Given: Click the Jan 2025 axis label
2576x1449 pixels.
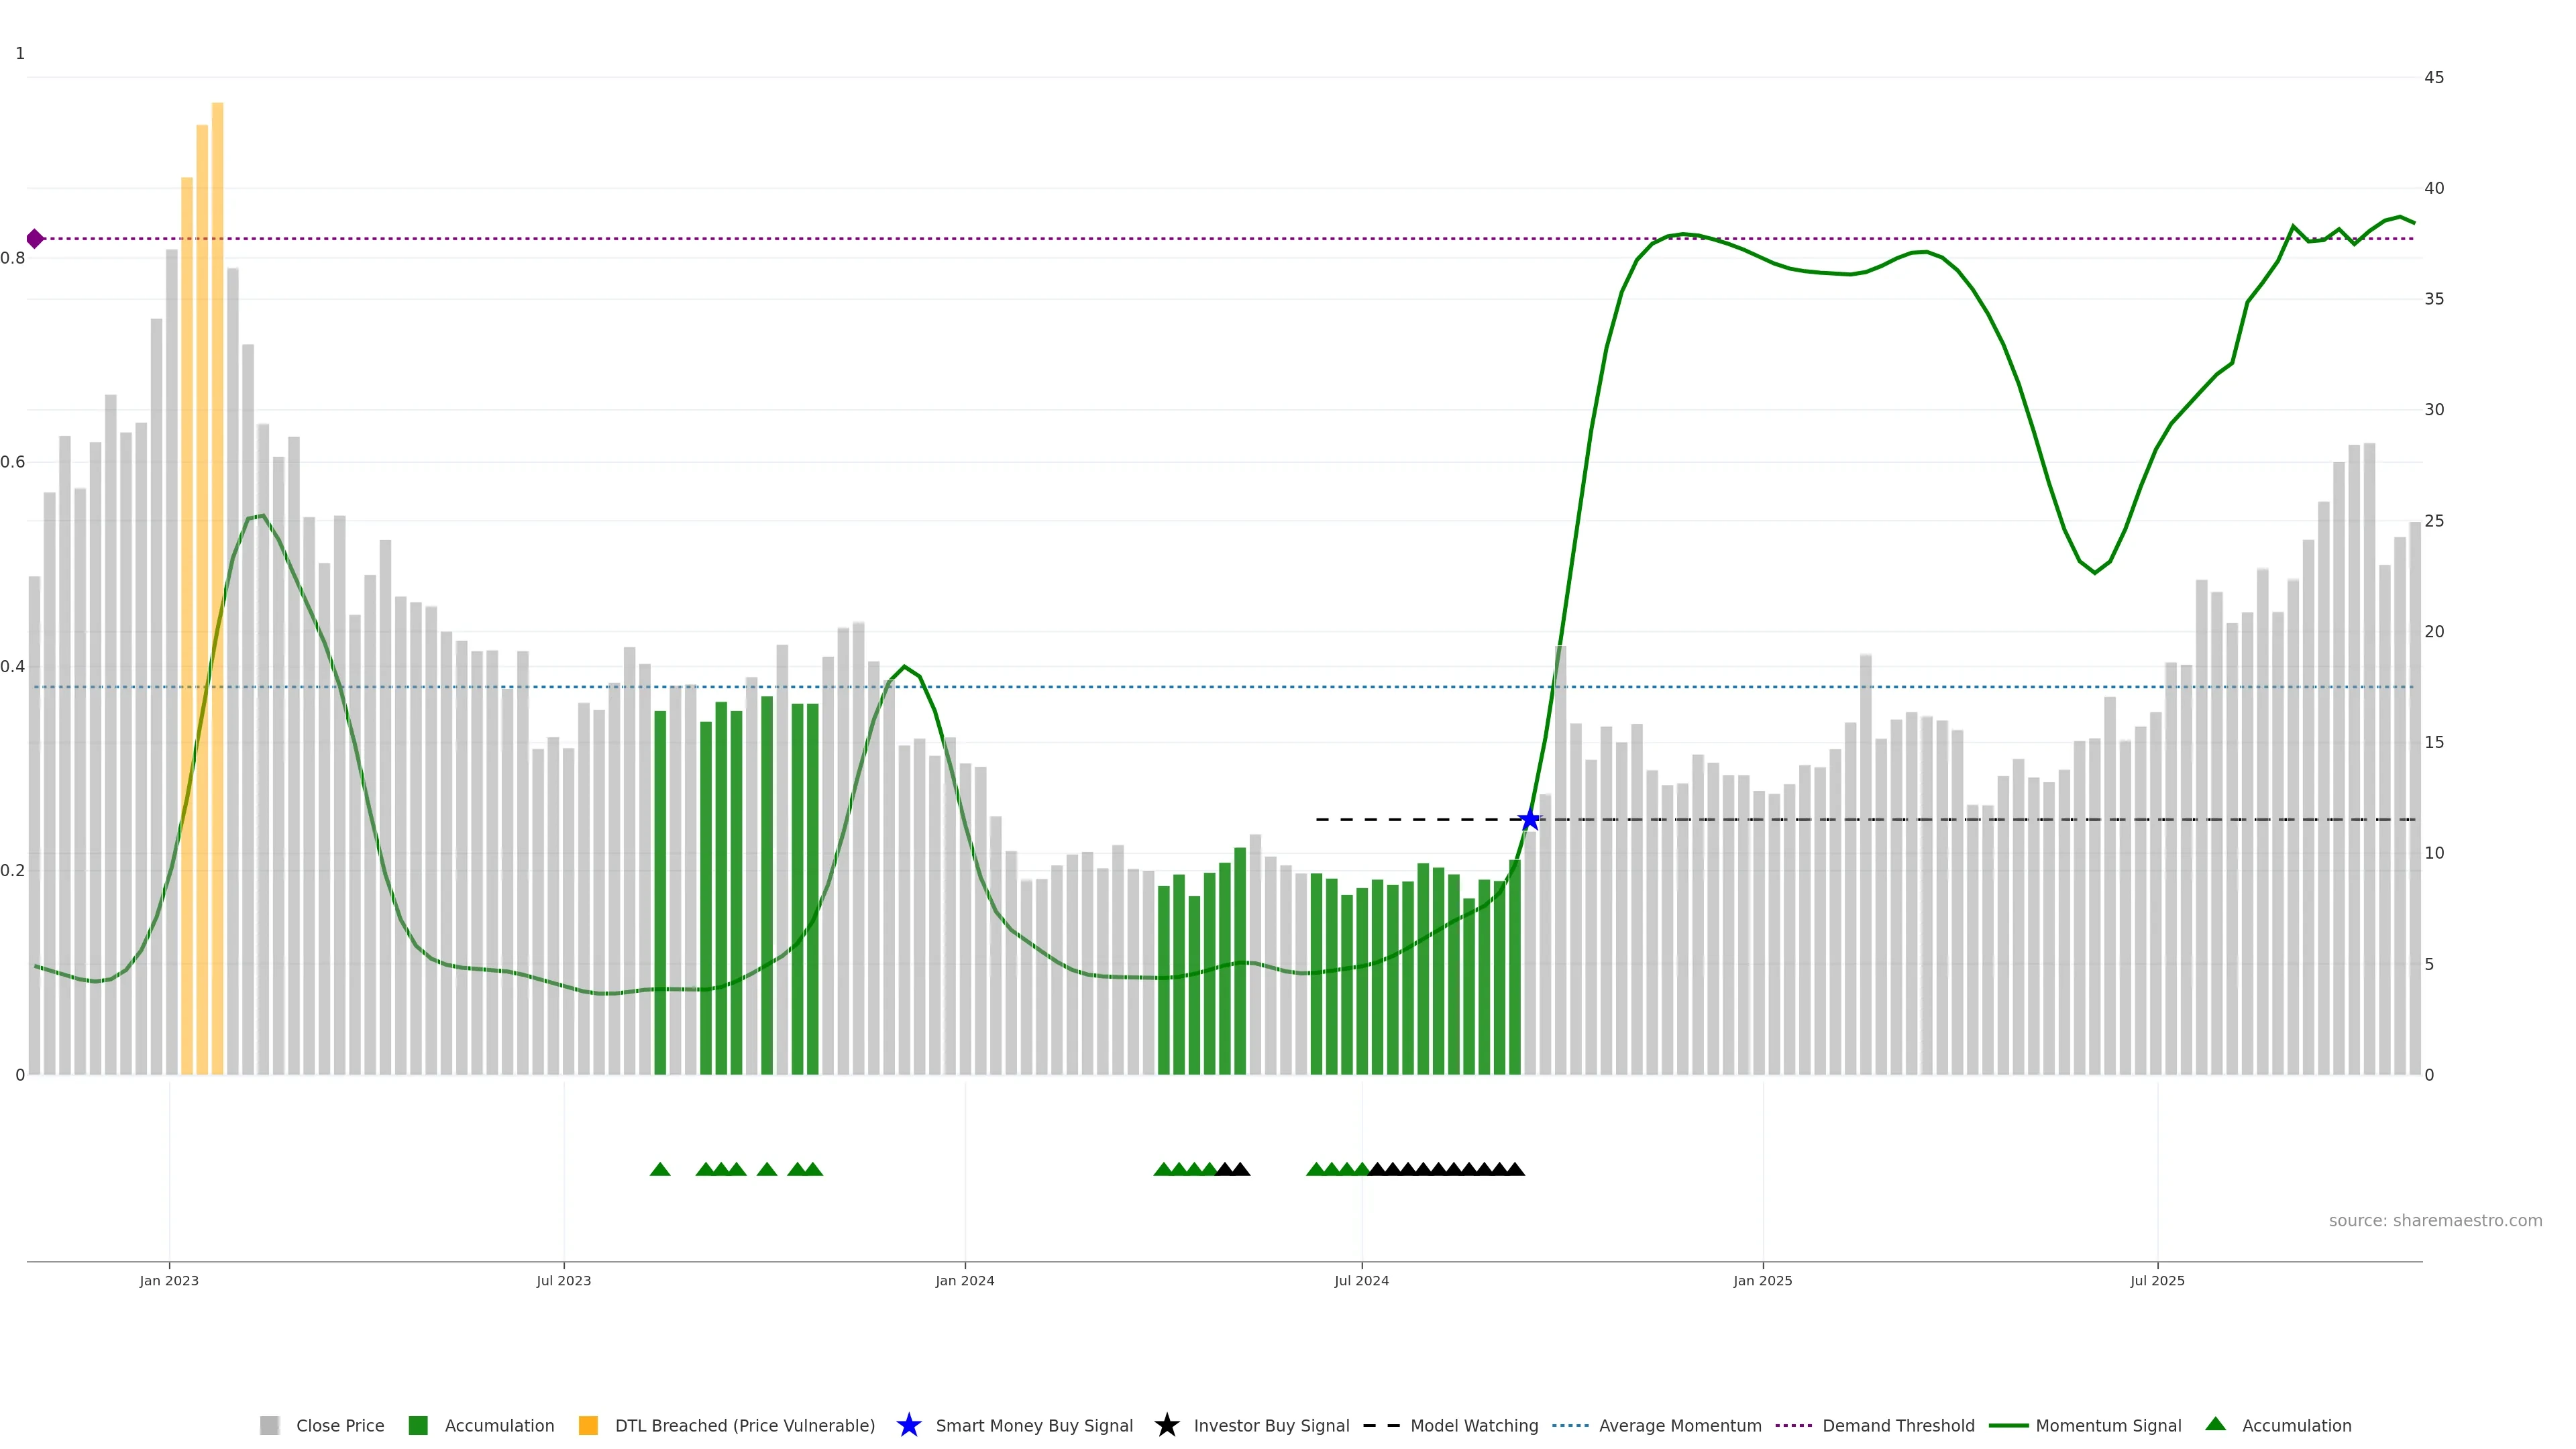Looking at the screenshot, I should click(x=1762, y=1280).
